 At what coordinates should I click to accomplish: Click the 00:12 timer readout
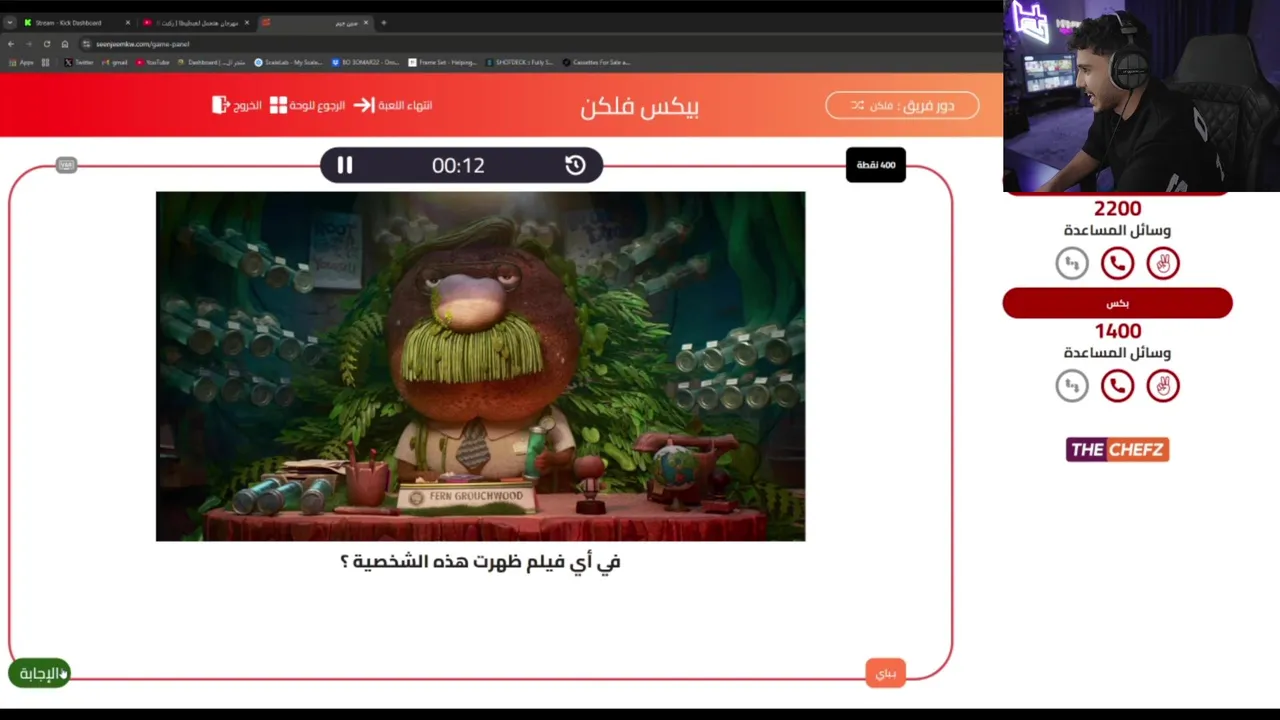458,166
